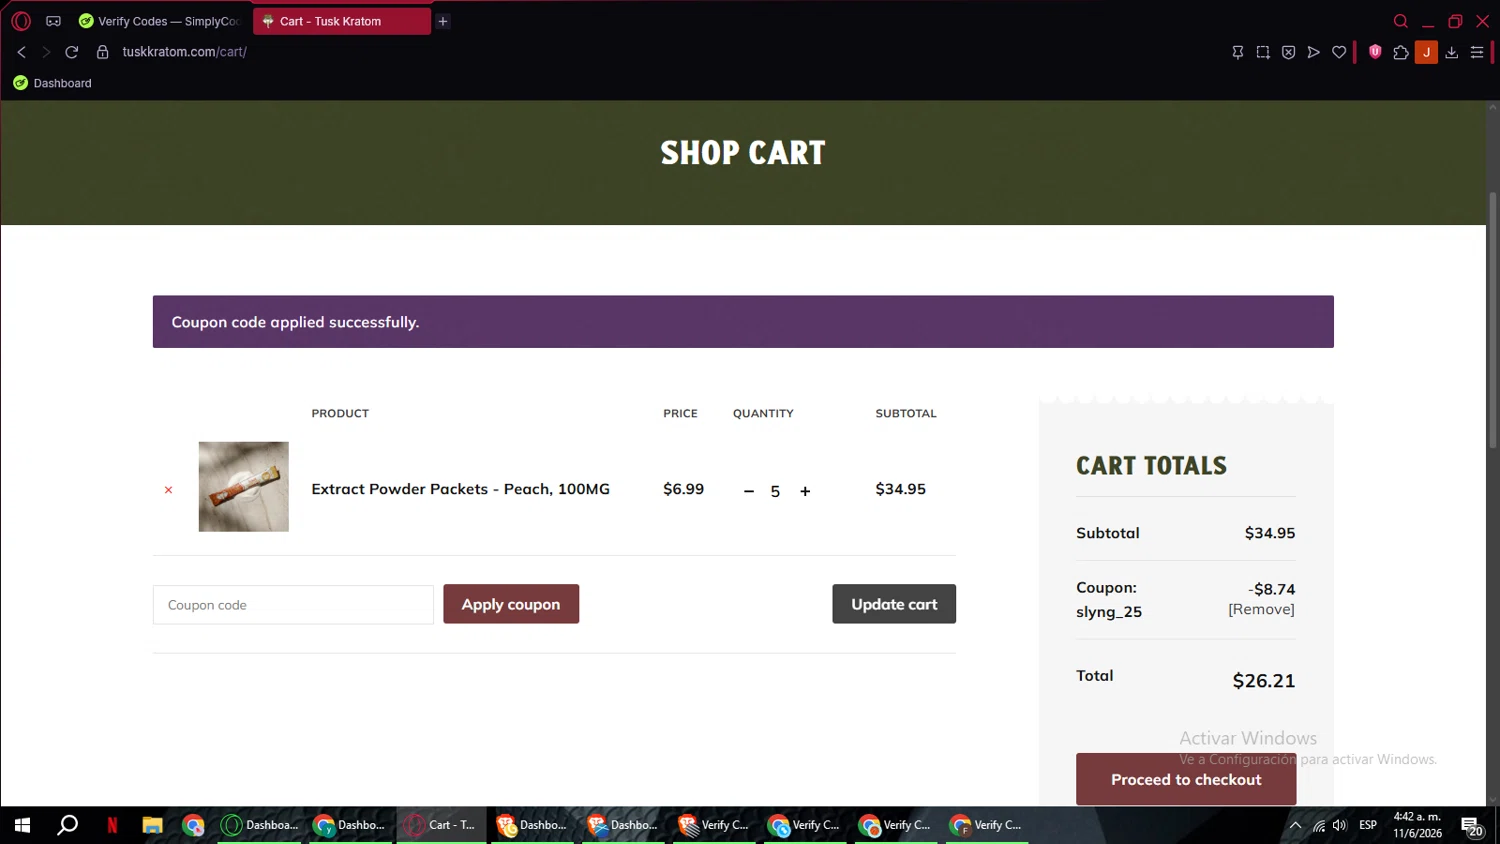Click the page vertical scrollbar

[x=1493, y=320]
